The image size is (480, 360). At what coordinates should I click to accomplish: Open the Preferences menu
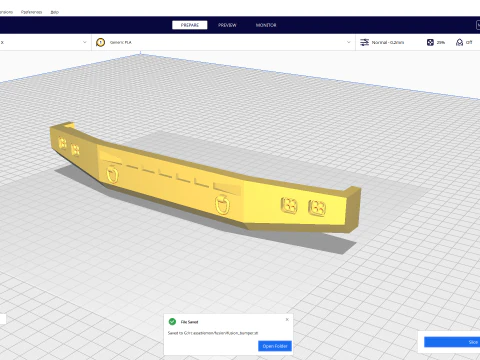click(31, 12)
